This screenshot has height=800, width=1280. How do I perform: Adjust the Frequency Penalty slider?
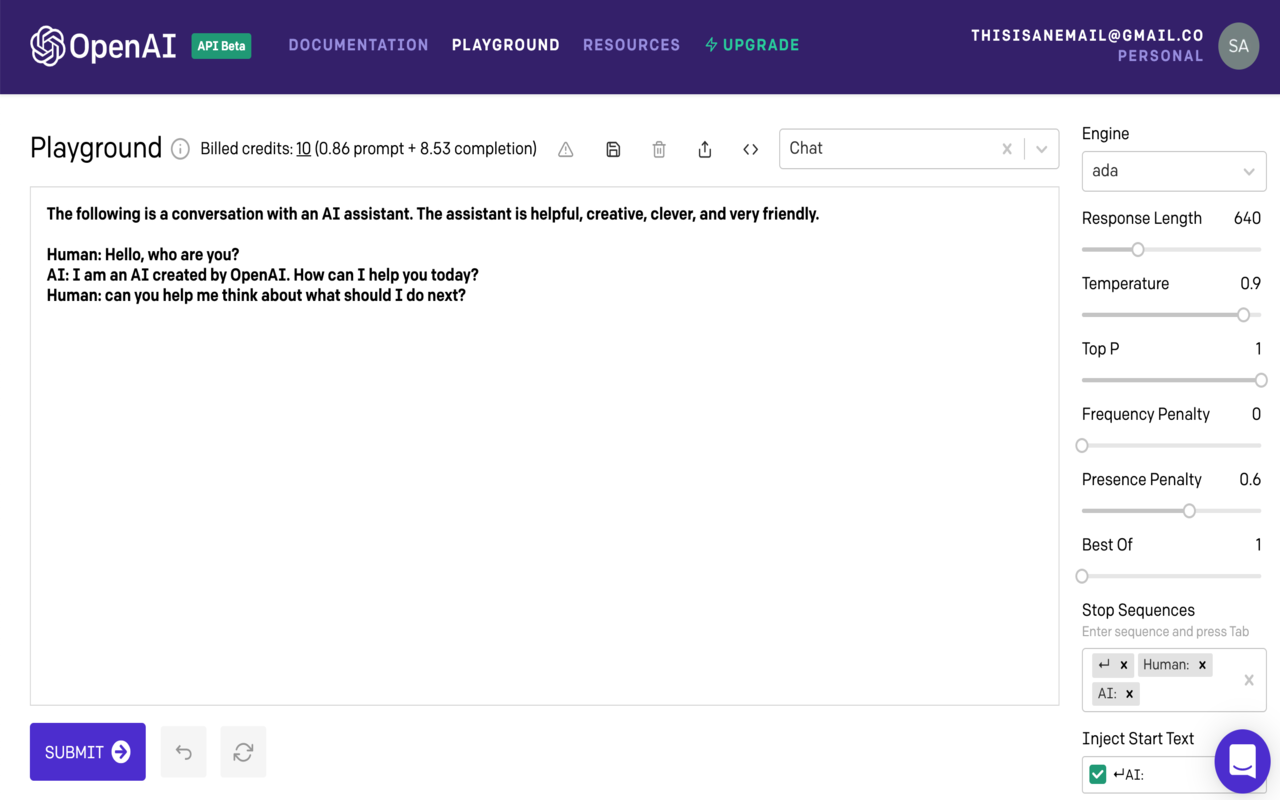pos(1082,445)
